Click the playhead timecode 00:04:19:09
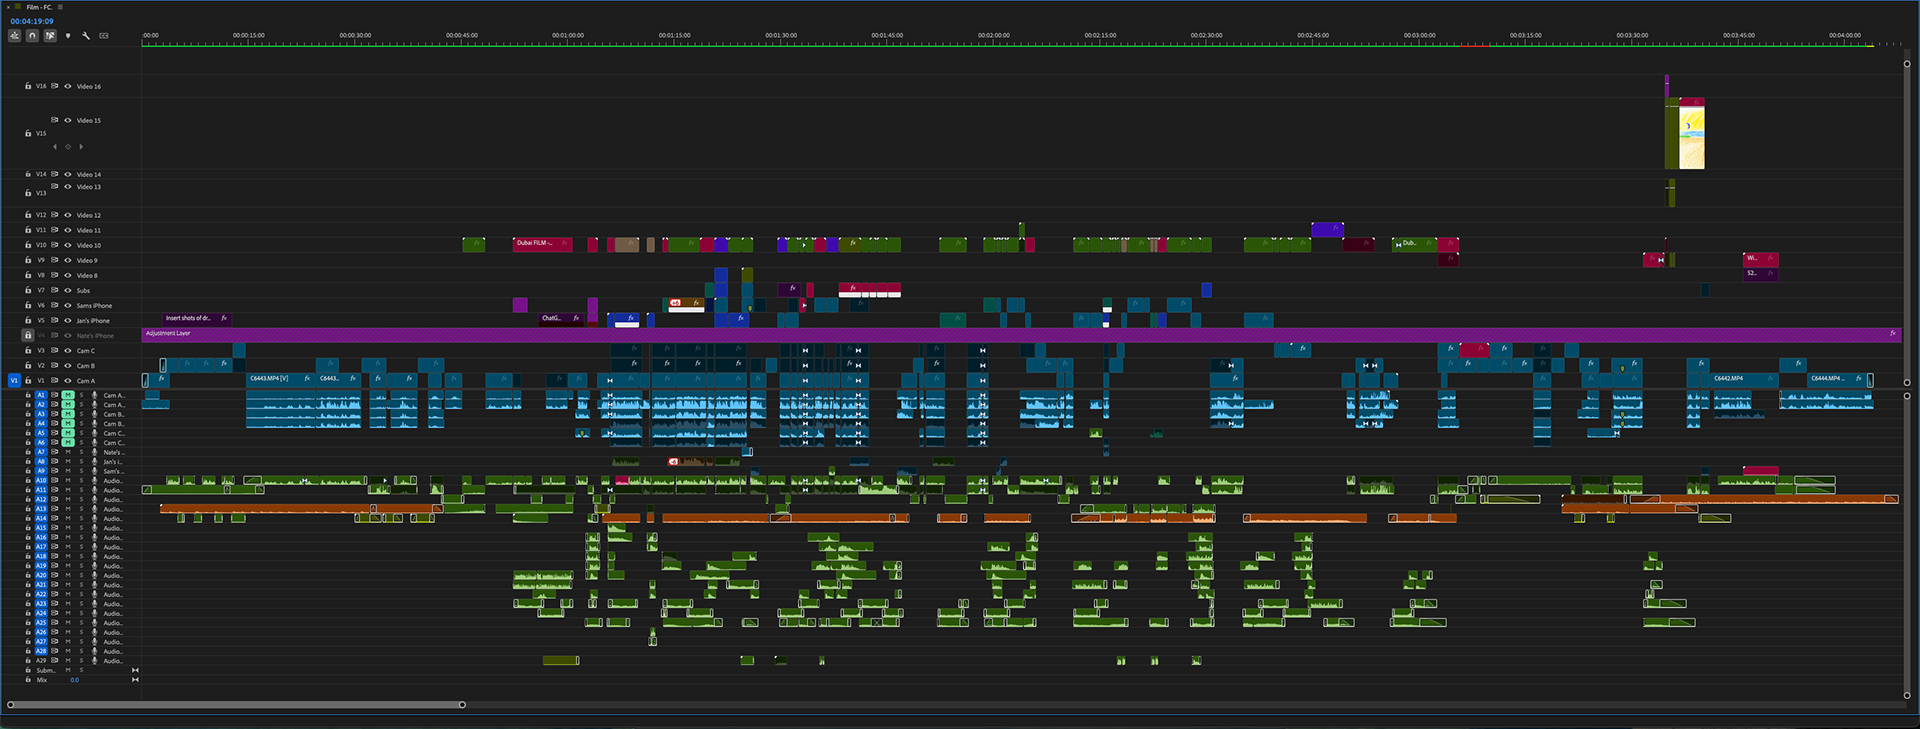The image size is (1920, 729). tap(32, 21)
